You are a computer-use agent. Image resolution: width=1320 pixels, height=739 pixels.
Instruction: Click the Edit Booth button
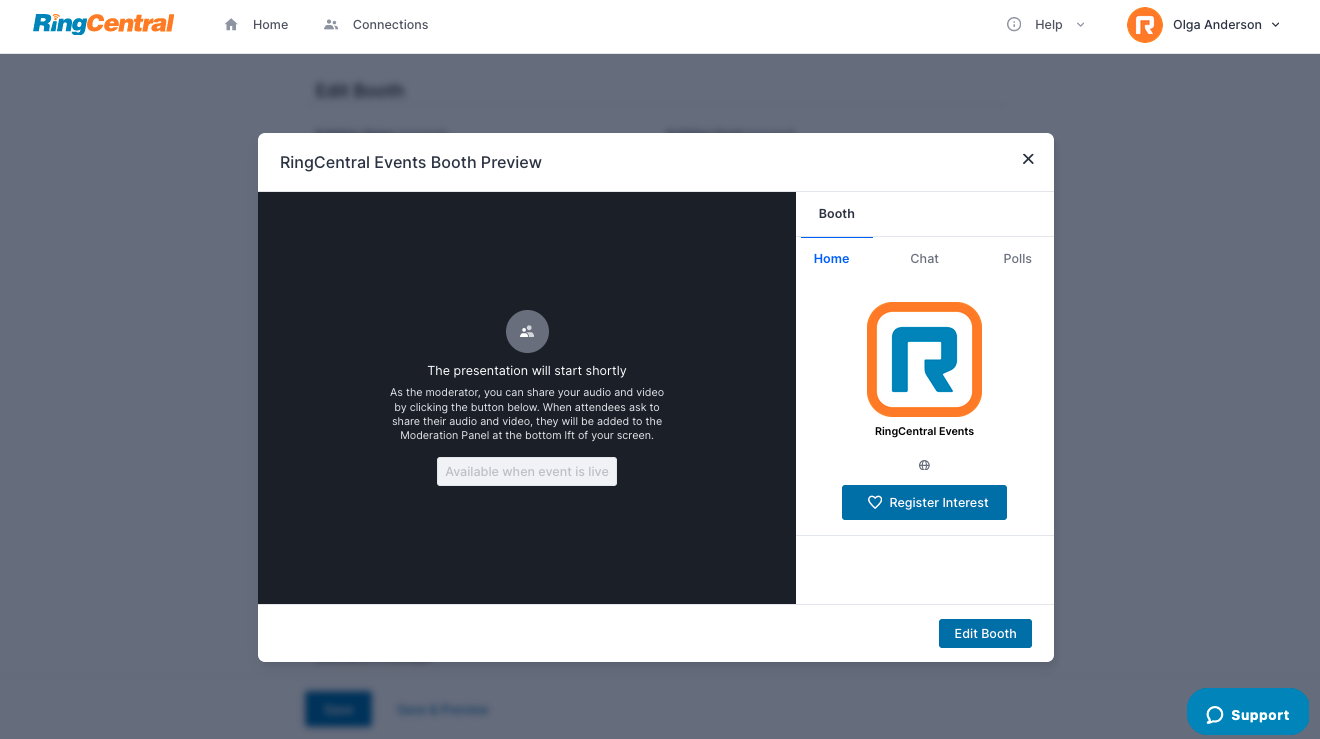985,634
